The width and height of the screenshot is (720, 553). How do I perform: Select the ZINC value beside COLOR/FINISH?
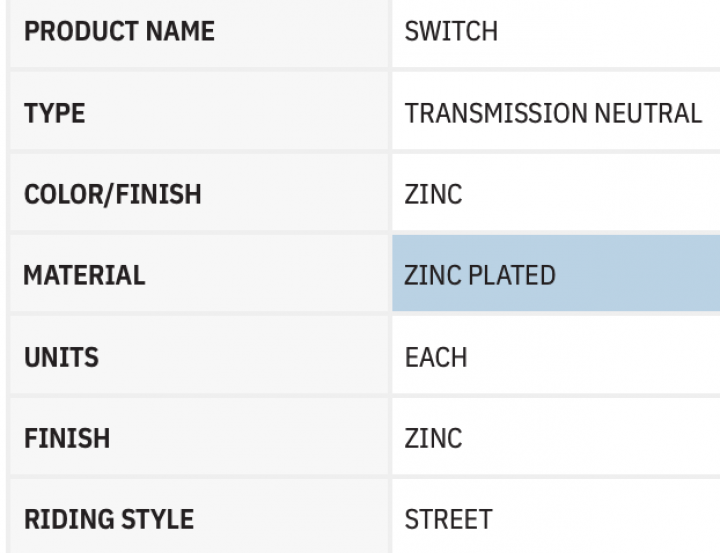click(x=433, y=194)
